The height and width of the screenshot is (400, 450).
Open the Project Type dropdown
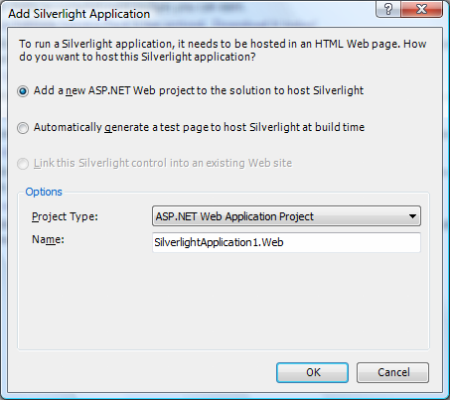click(x=286, y=216)
